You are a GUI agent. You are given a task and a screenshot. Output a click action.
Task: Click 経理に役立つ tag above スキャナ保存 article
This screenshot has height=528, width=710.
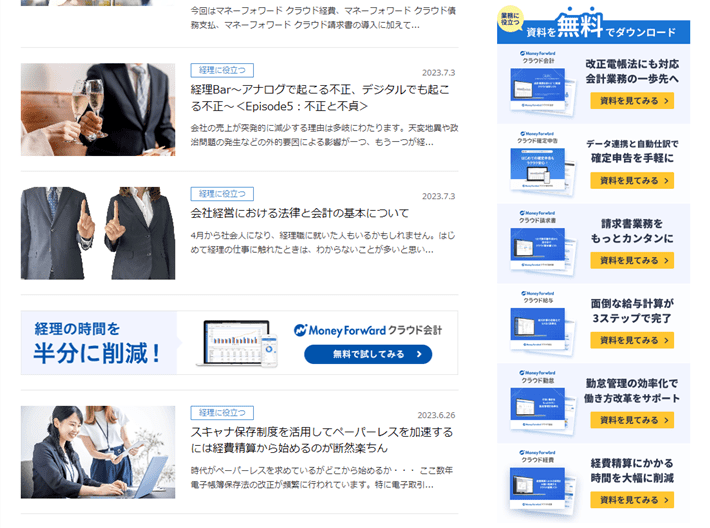point(222,413)
